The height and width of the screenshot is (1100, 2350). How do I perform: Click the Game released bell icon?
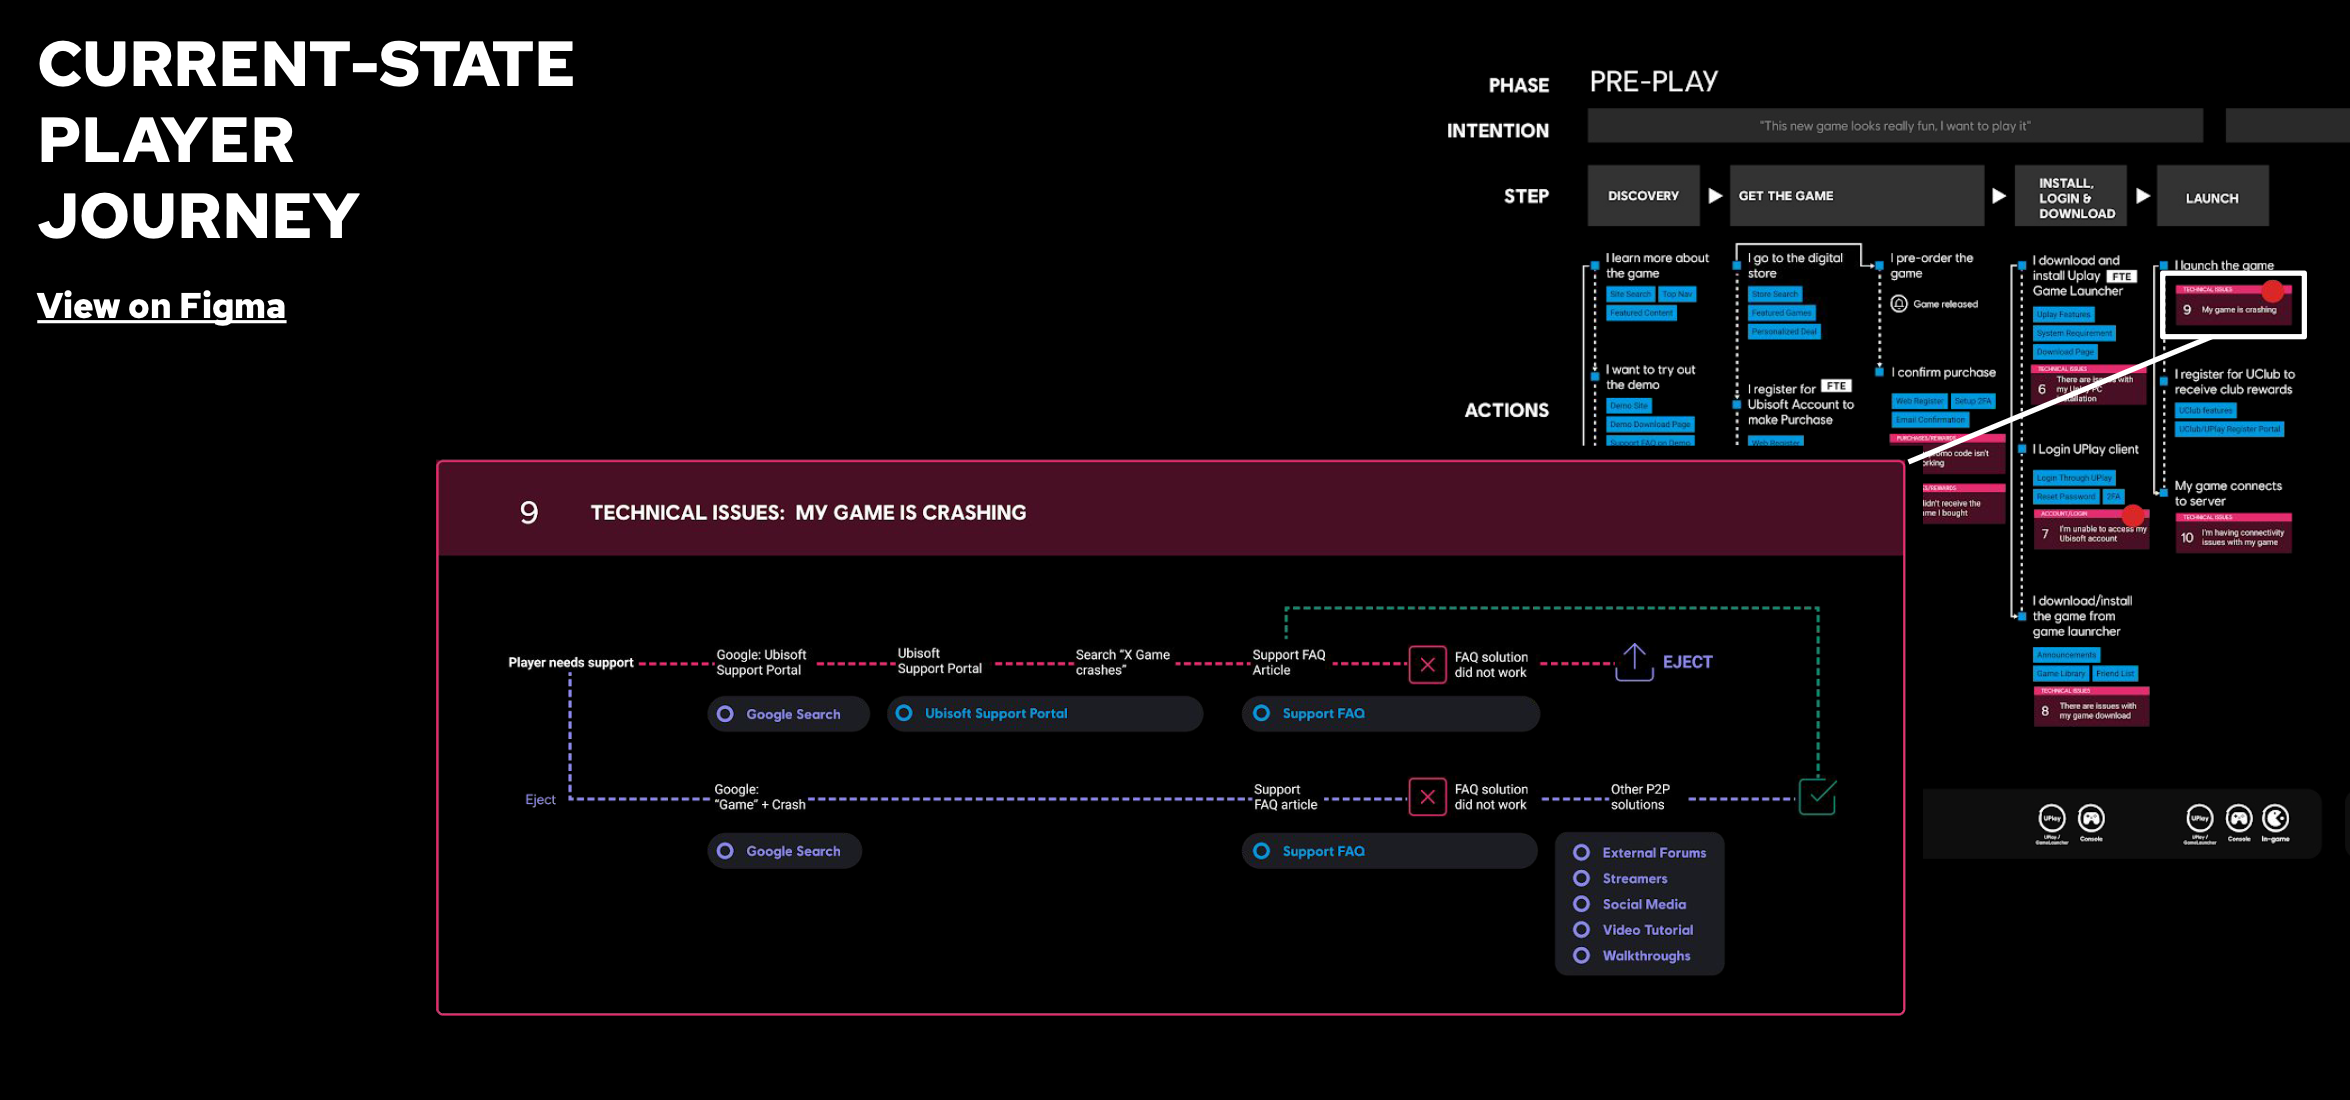point(1899,304)
